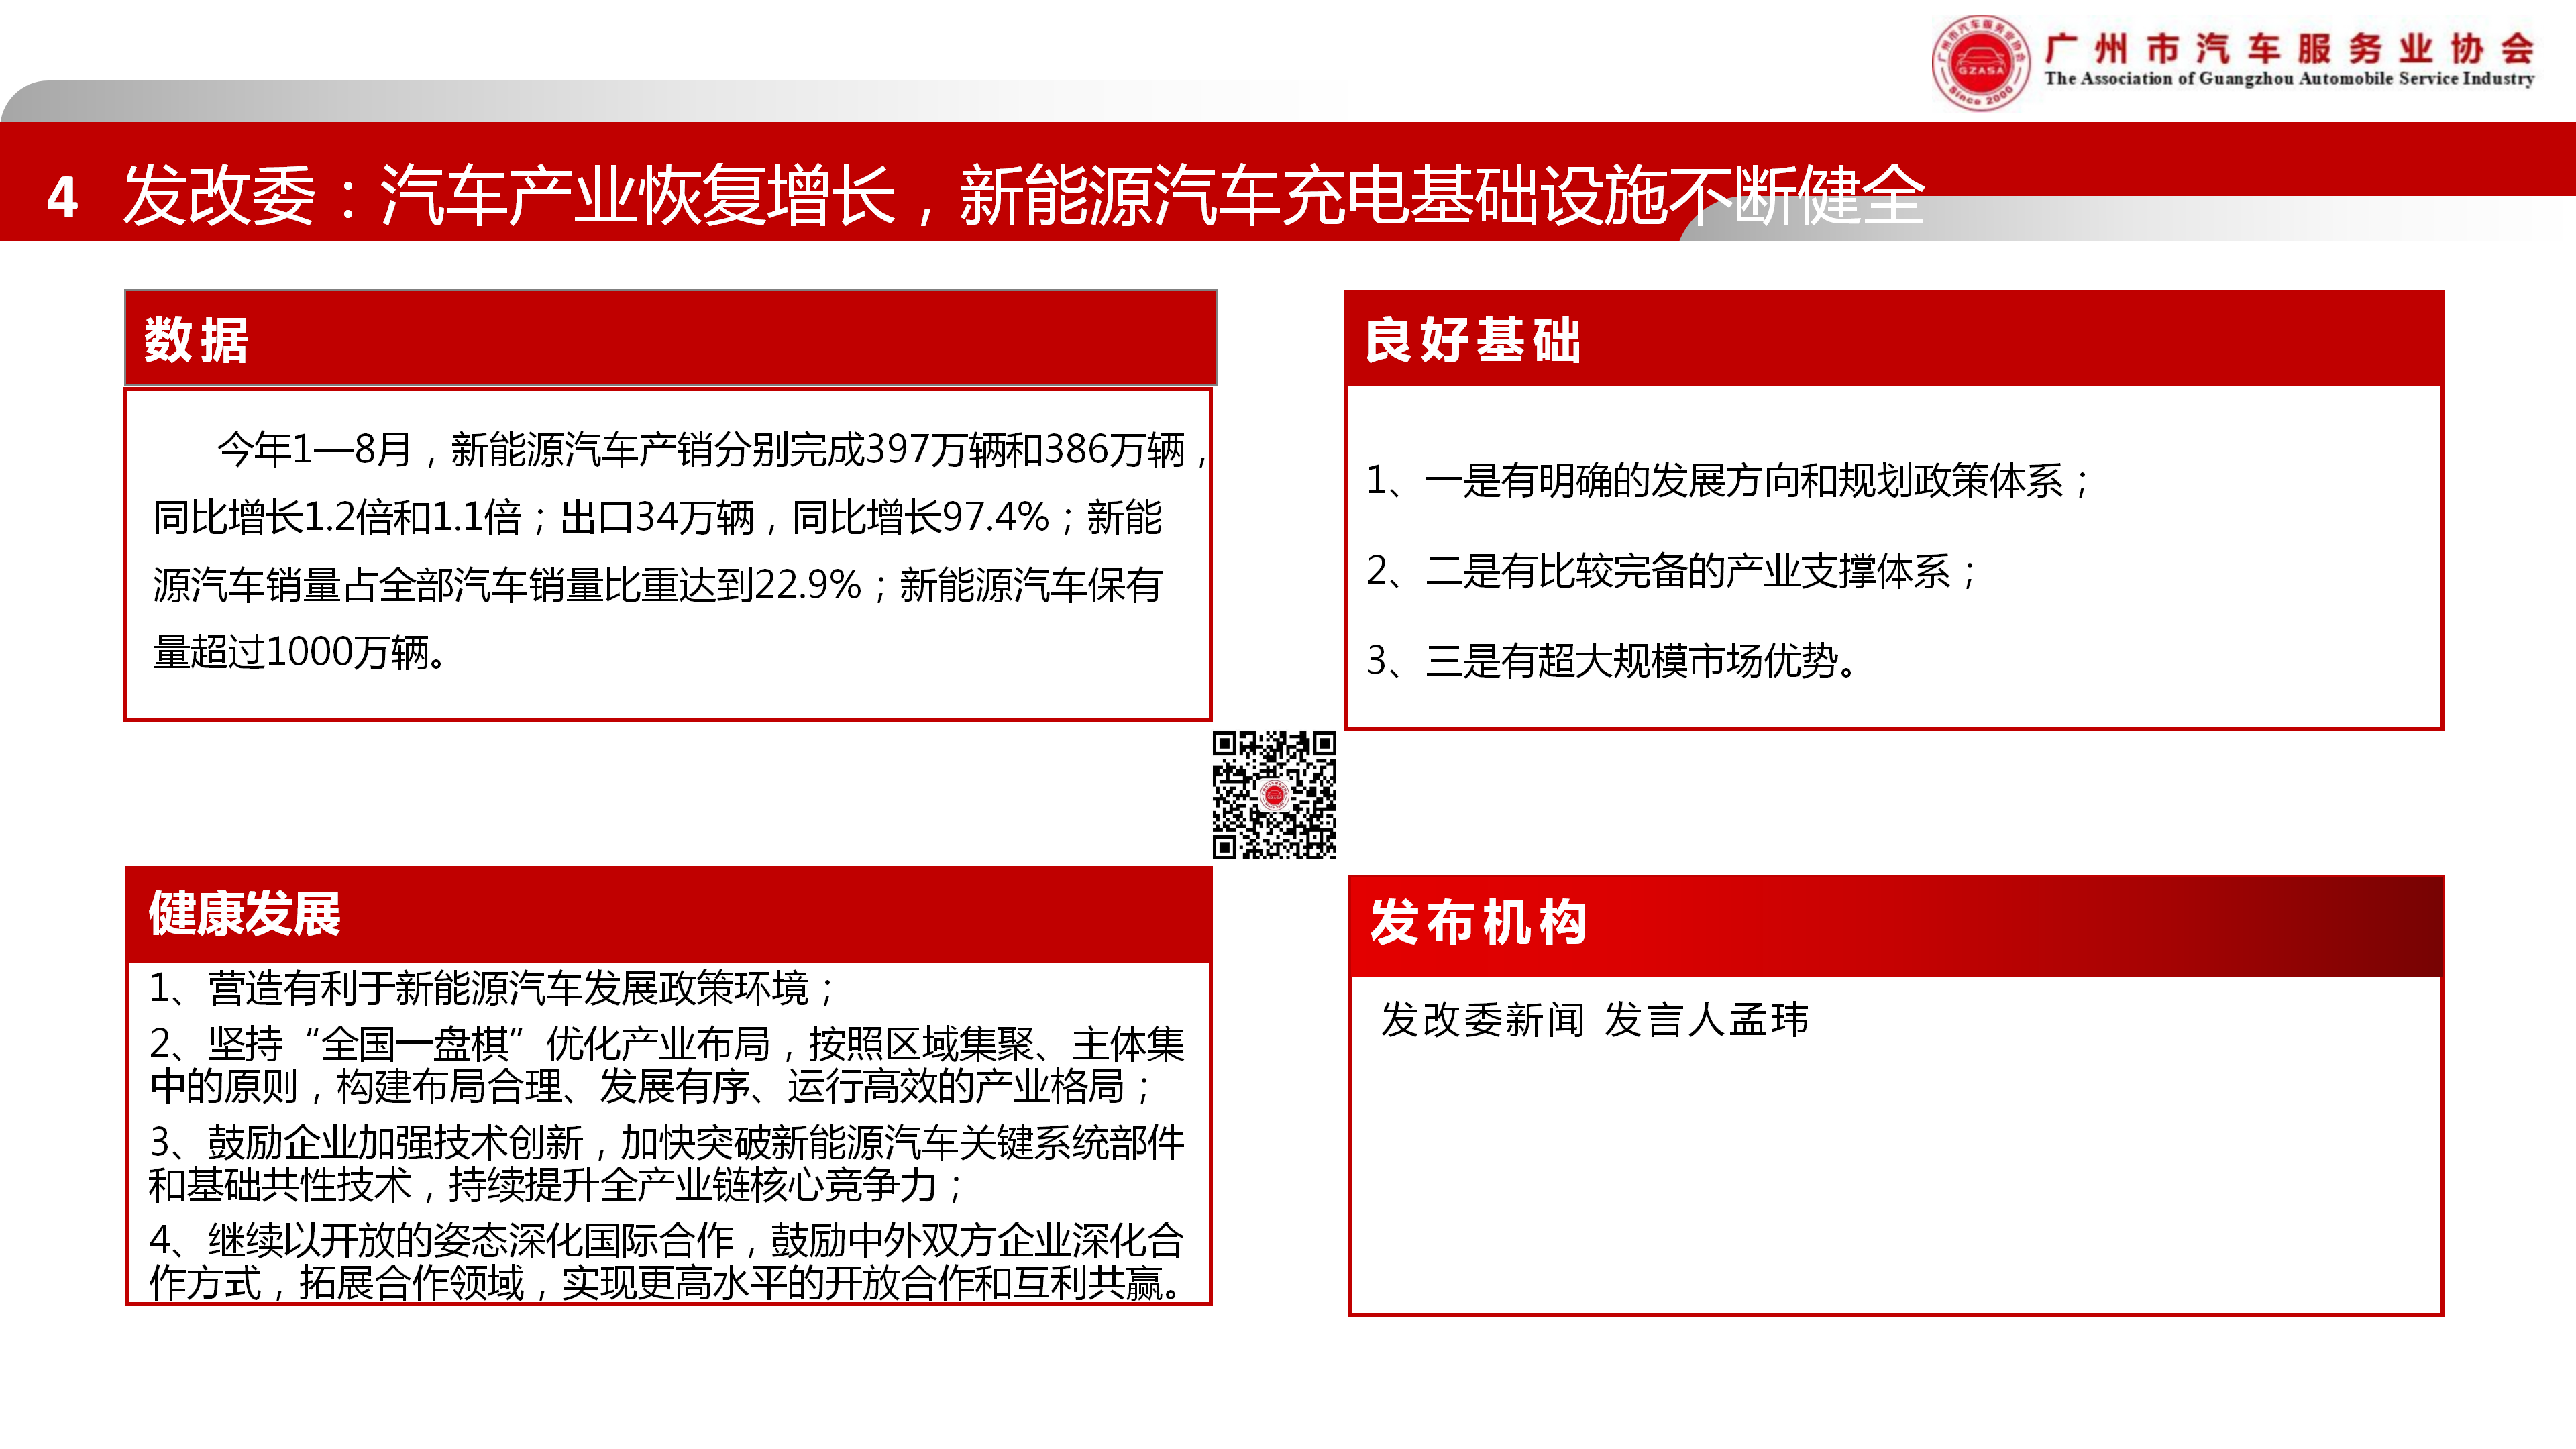Click the GZASA association logo emblem
This screenshot has width=2576, height=1449.
tap(1980, 63)
